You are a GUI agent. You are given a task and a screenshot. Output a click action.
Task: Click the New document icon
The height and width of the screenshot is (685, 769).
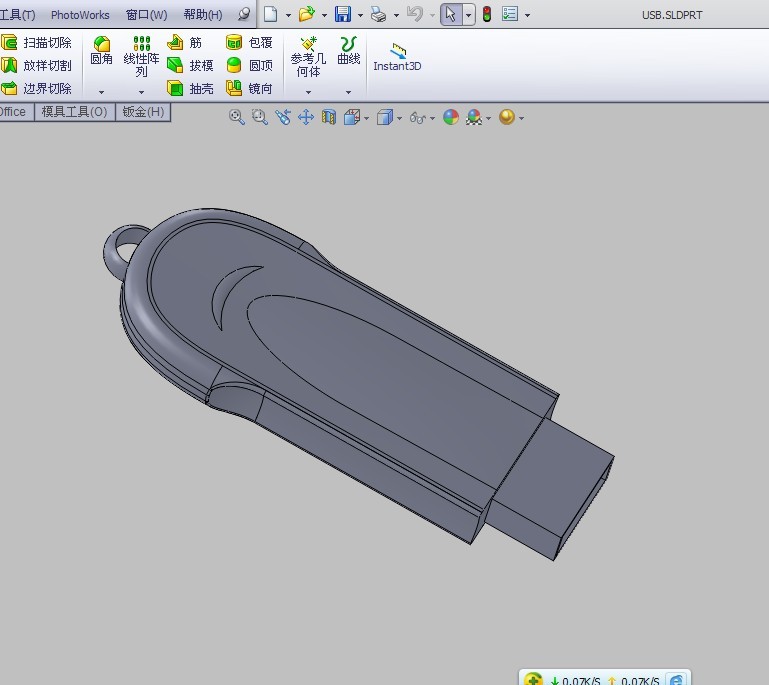click(x=271, y=14)
